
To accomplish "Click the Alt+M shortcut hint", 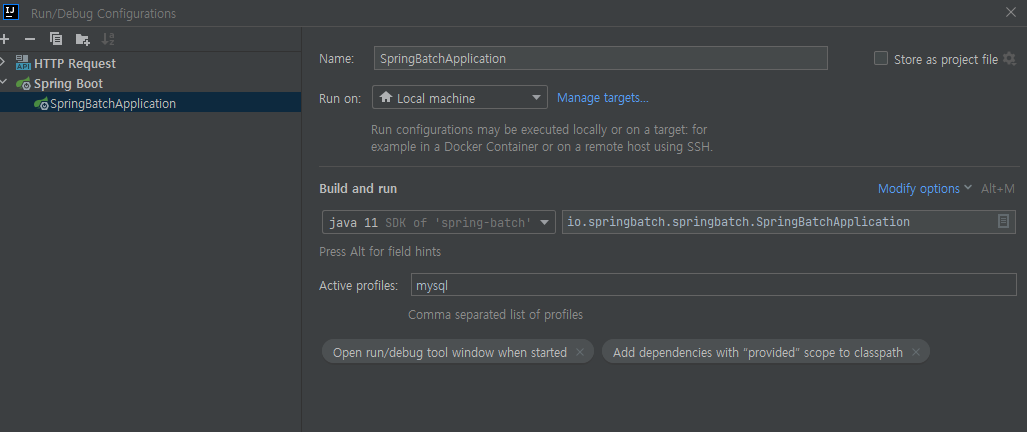I will 998,189.
